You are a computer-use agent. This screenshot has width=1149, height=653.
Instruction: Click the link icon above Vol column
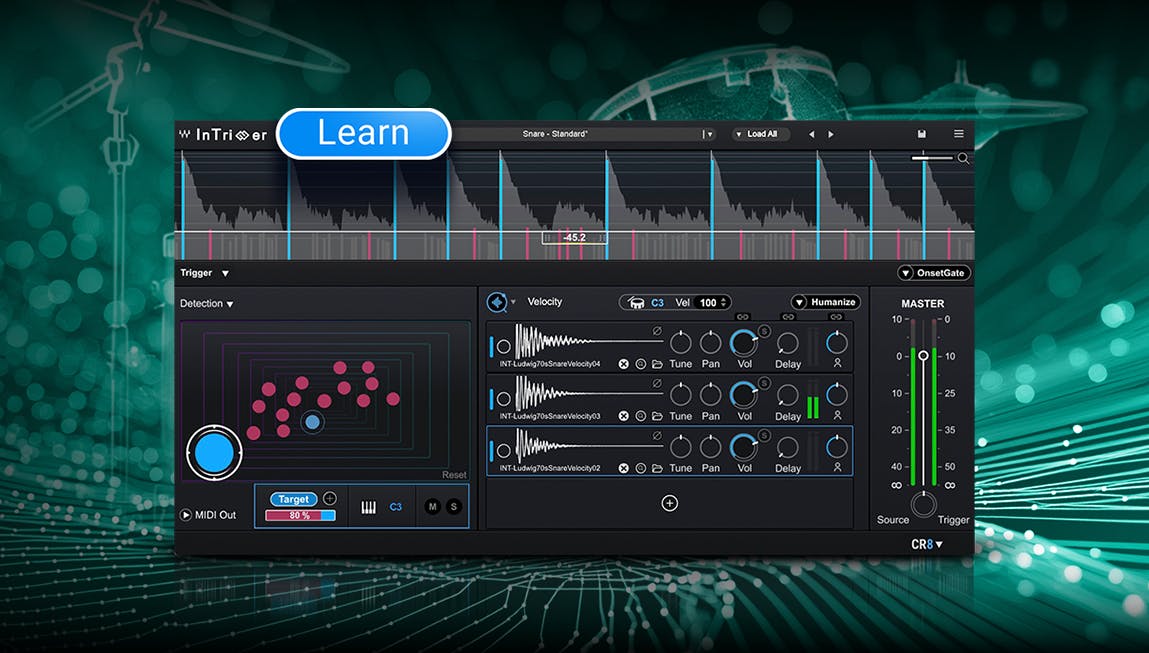[x=742, y=317]
